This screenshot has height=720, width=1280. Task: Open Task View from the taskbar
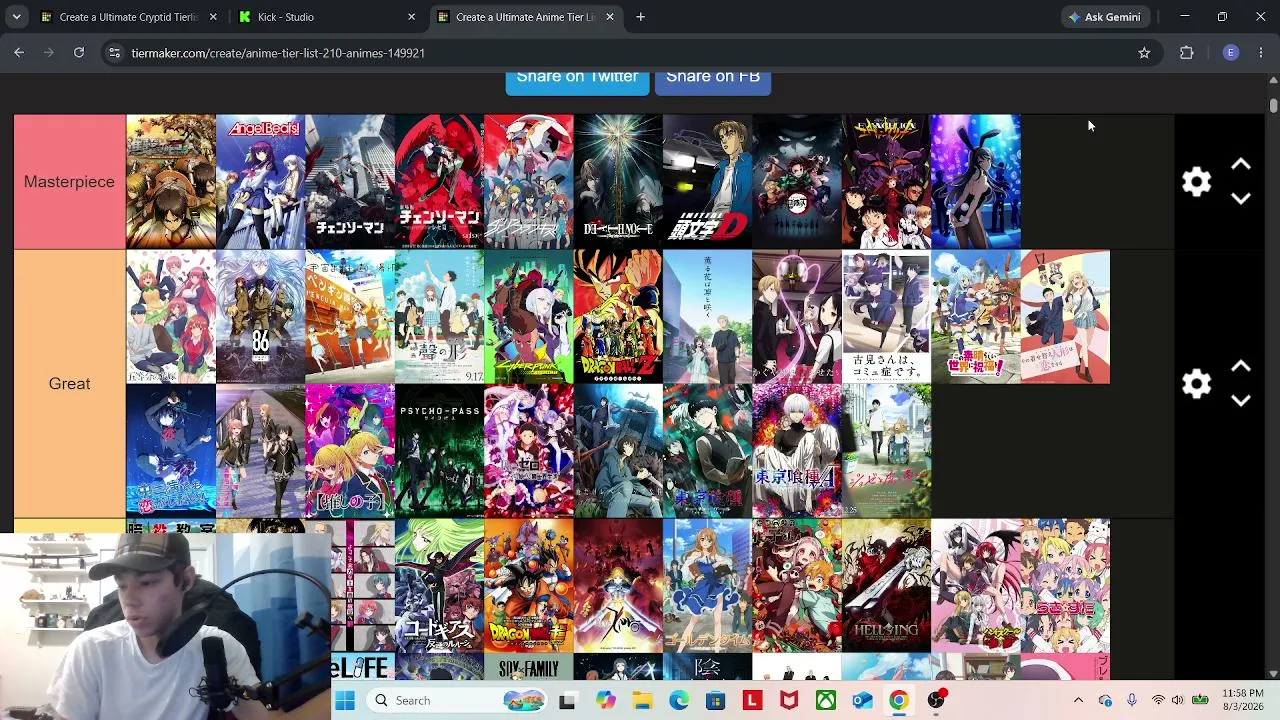coord(567,701)
